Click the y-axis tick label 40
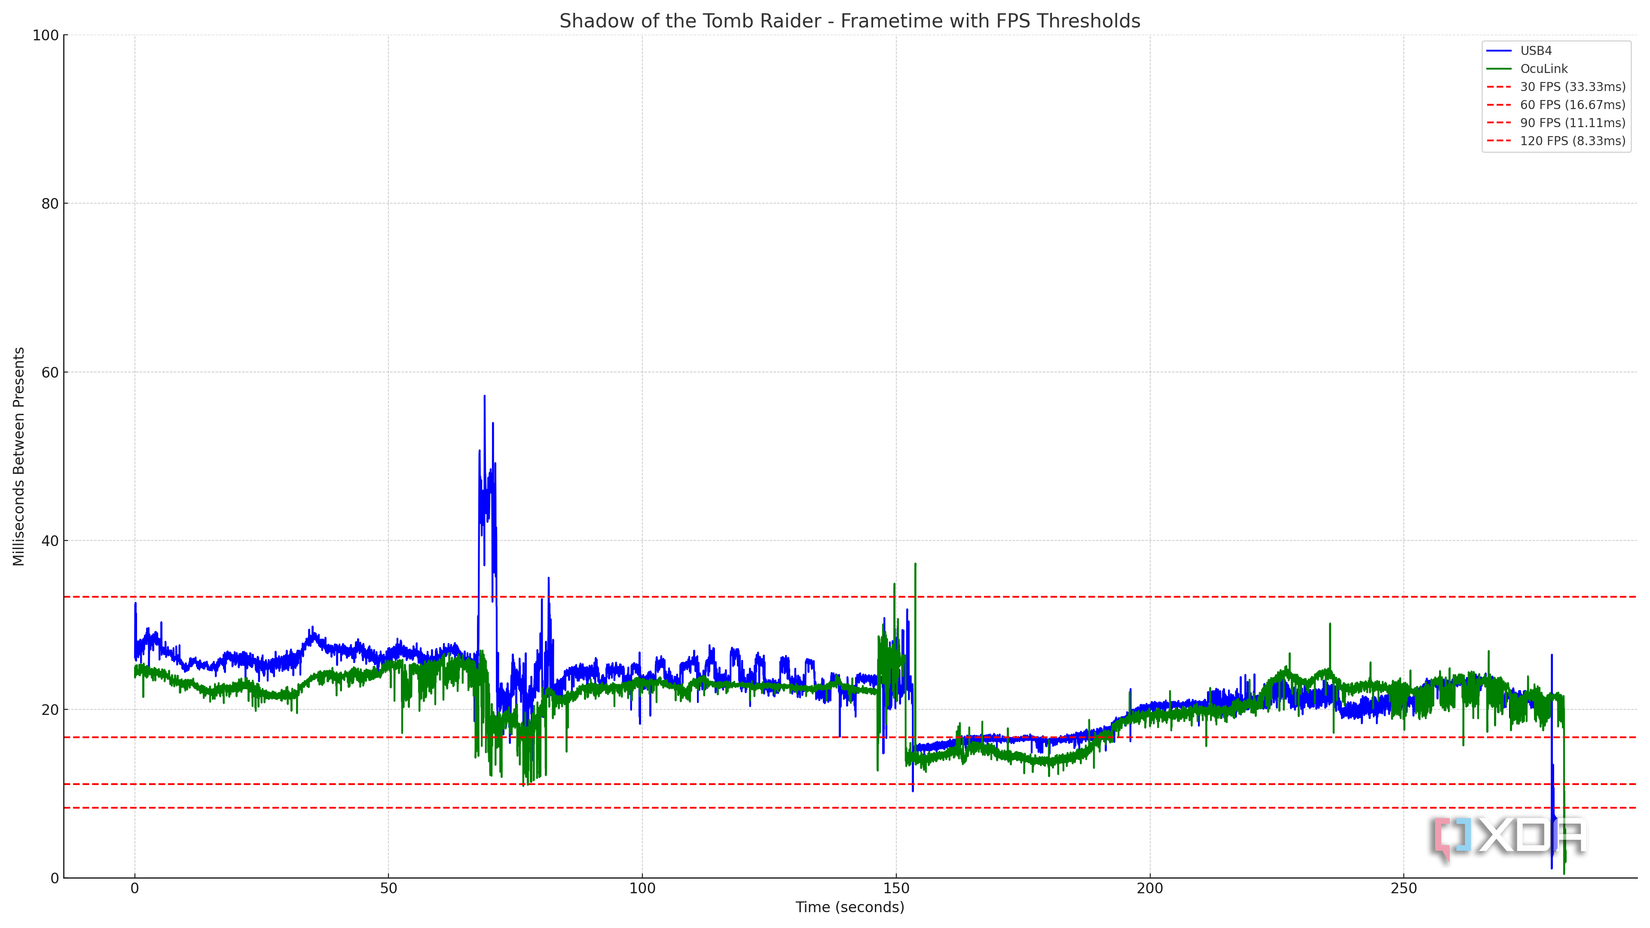1650x928 pixels. [50, 541]
